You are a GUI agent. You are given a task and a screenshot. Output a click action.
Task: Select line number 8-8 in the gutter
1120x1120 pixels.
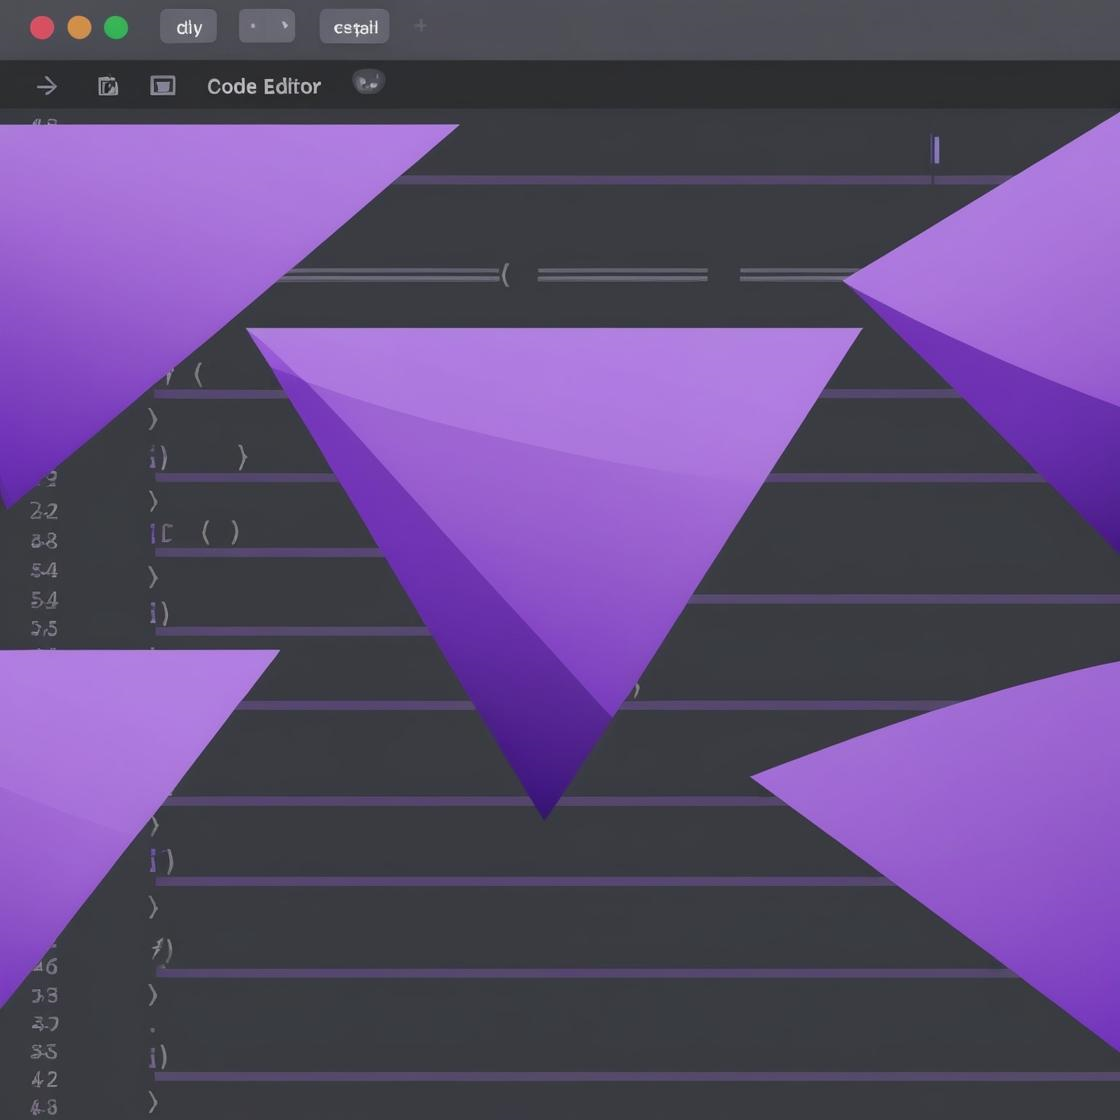click(x=44, y=541)
